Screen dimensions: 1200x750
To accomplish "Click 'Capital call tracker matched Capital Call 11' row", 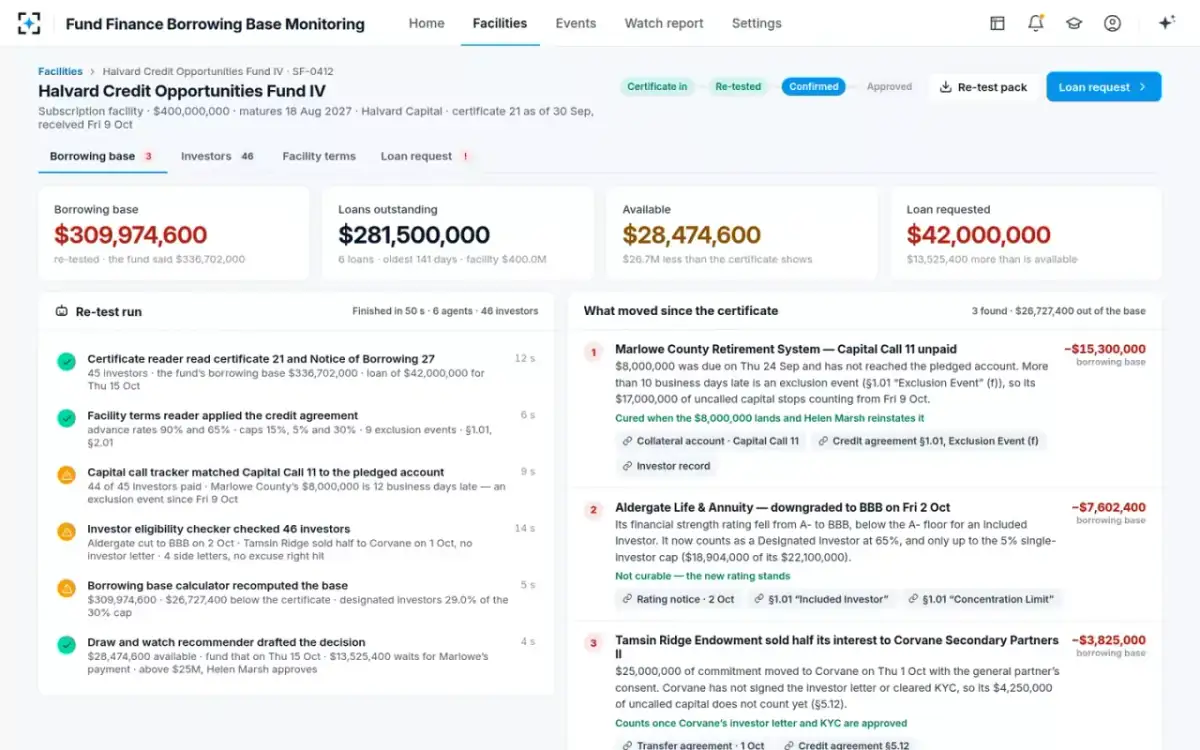I will 296,485.
